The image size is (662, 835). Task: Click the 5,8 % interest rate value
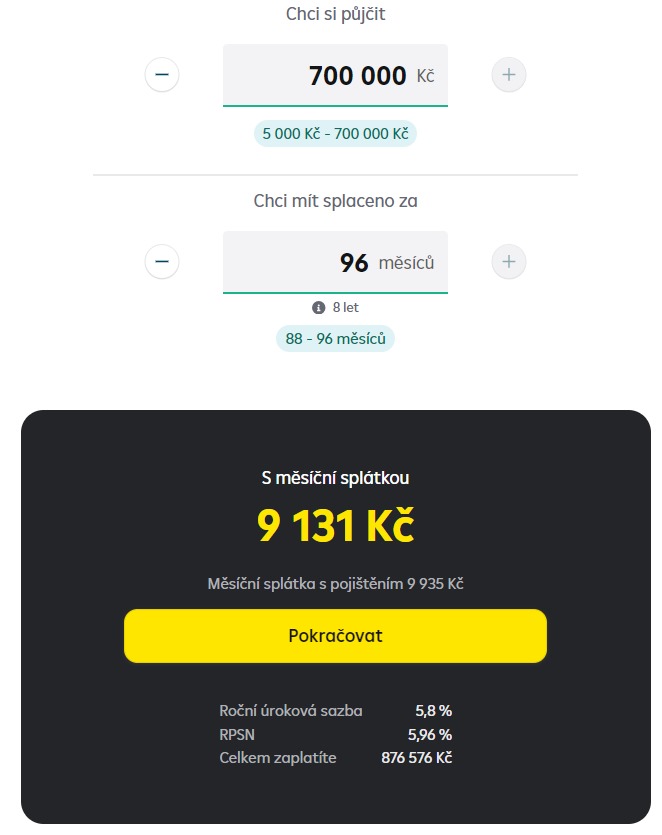click(434, 711)
